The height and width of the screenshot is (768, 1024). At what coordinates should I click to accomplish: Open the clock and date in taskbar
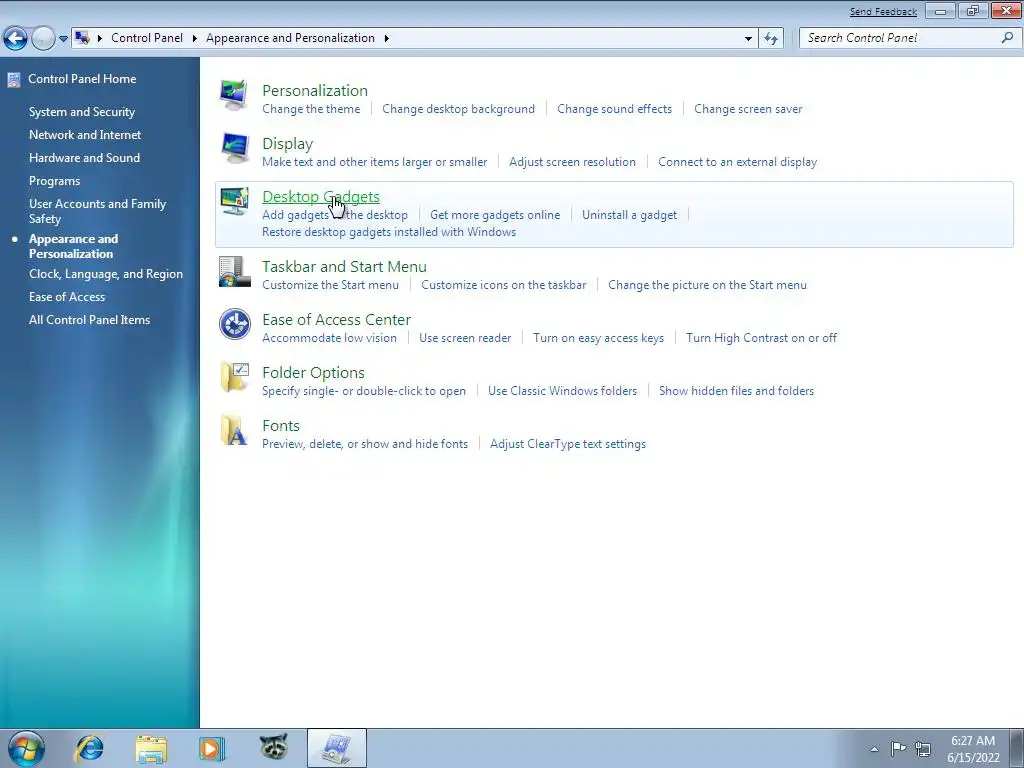pos(973,749)
